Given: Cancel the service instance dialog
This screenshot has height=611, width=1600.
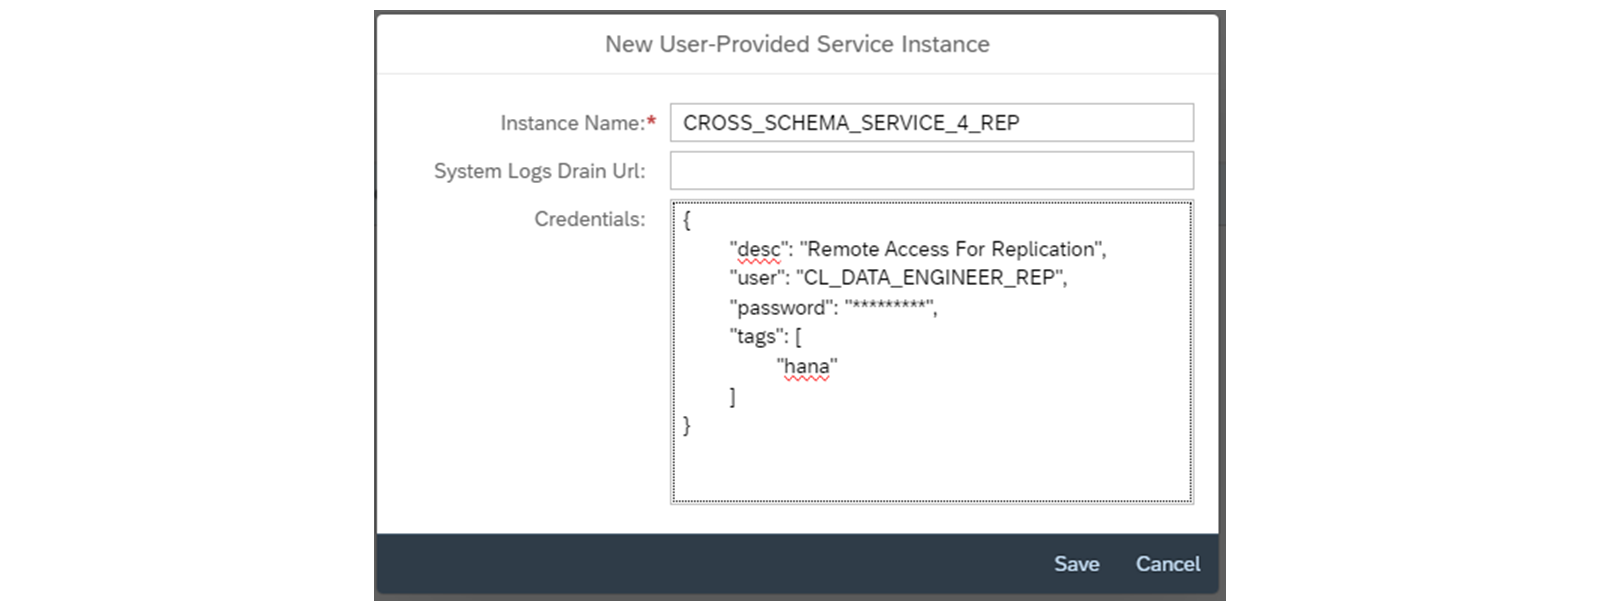Looking at the screenshot, I should (x=1167, y=564).
